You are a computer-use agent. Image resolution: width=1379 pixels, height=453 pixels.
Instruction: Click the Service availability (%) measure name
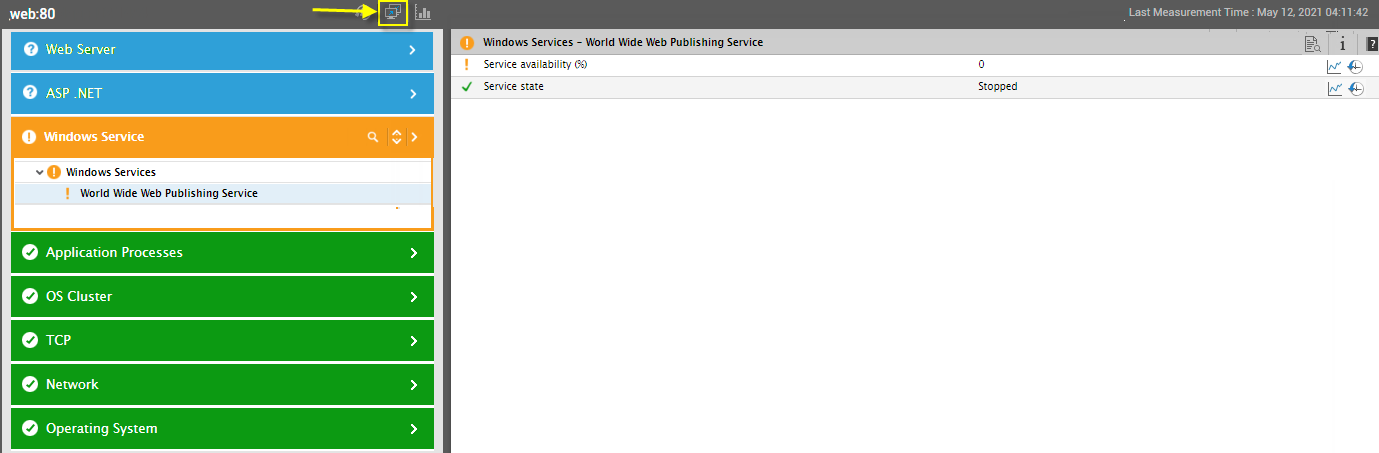(534, 65)
